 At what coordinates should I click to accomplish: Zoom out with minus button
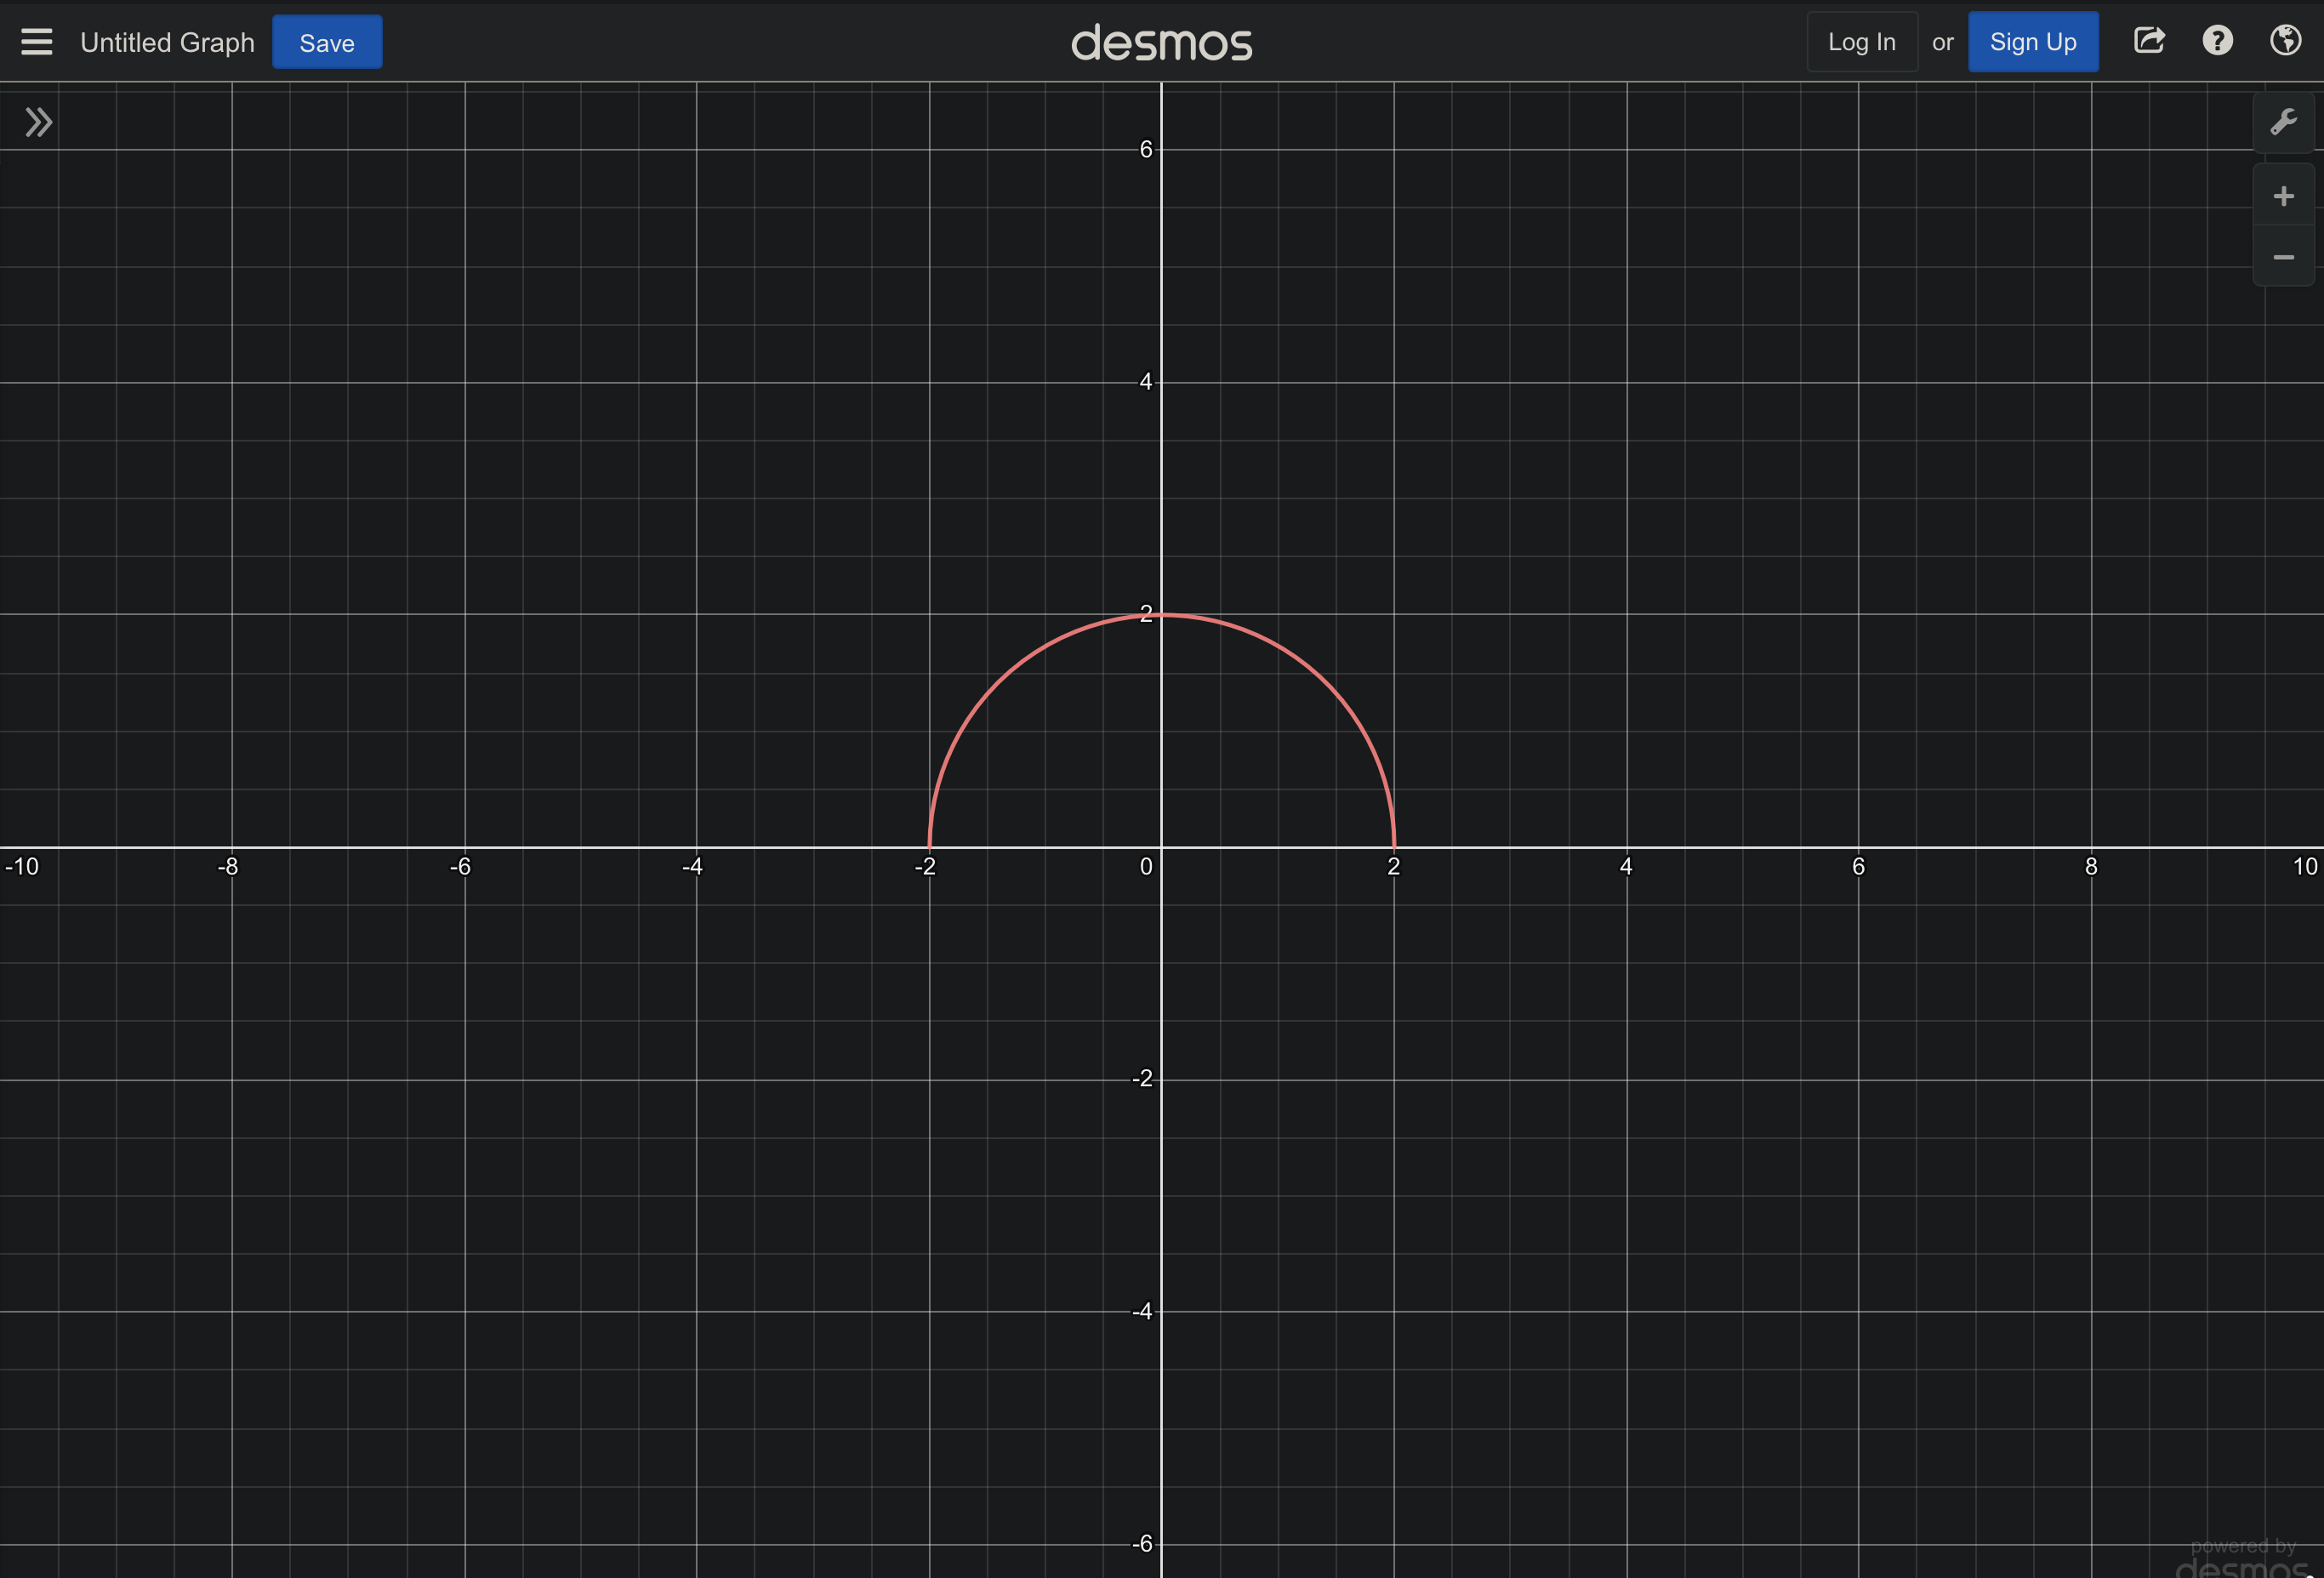click(2283, 257)
